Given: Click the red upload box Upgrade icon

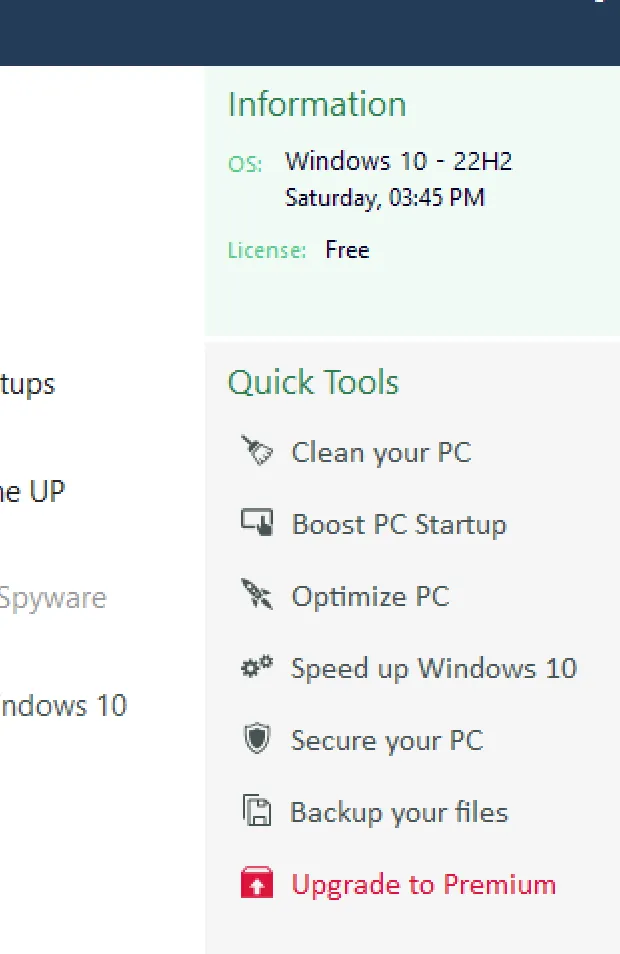Looking at the screenshot, I should [x=257, y=882].
